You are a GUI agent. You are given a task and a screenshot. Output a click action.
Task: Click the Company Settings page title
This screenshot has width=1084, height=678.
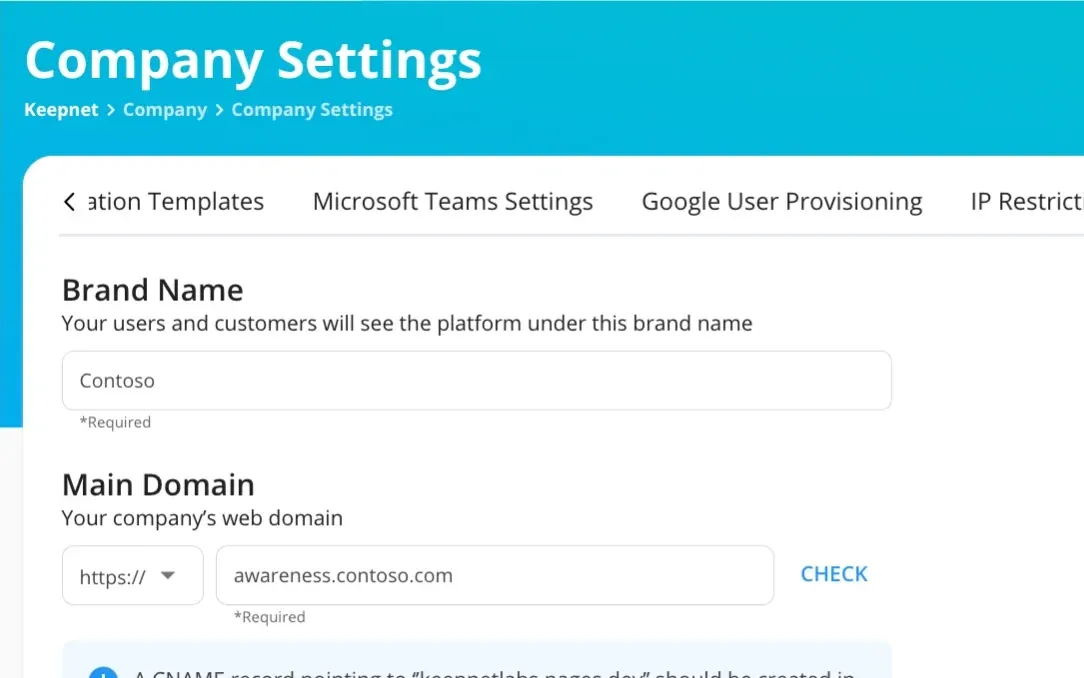(253, 61)
